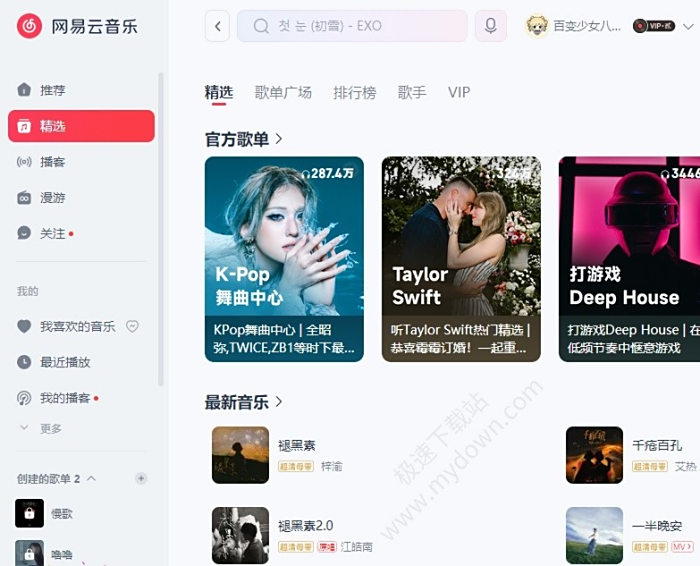Image resolution: width=700 pixels, height=566 pixels.
Task: Expand the 更多 section in sidebar
Action: [x=40, y=429]
